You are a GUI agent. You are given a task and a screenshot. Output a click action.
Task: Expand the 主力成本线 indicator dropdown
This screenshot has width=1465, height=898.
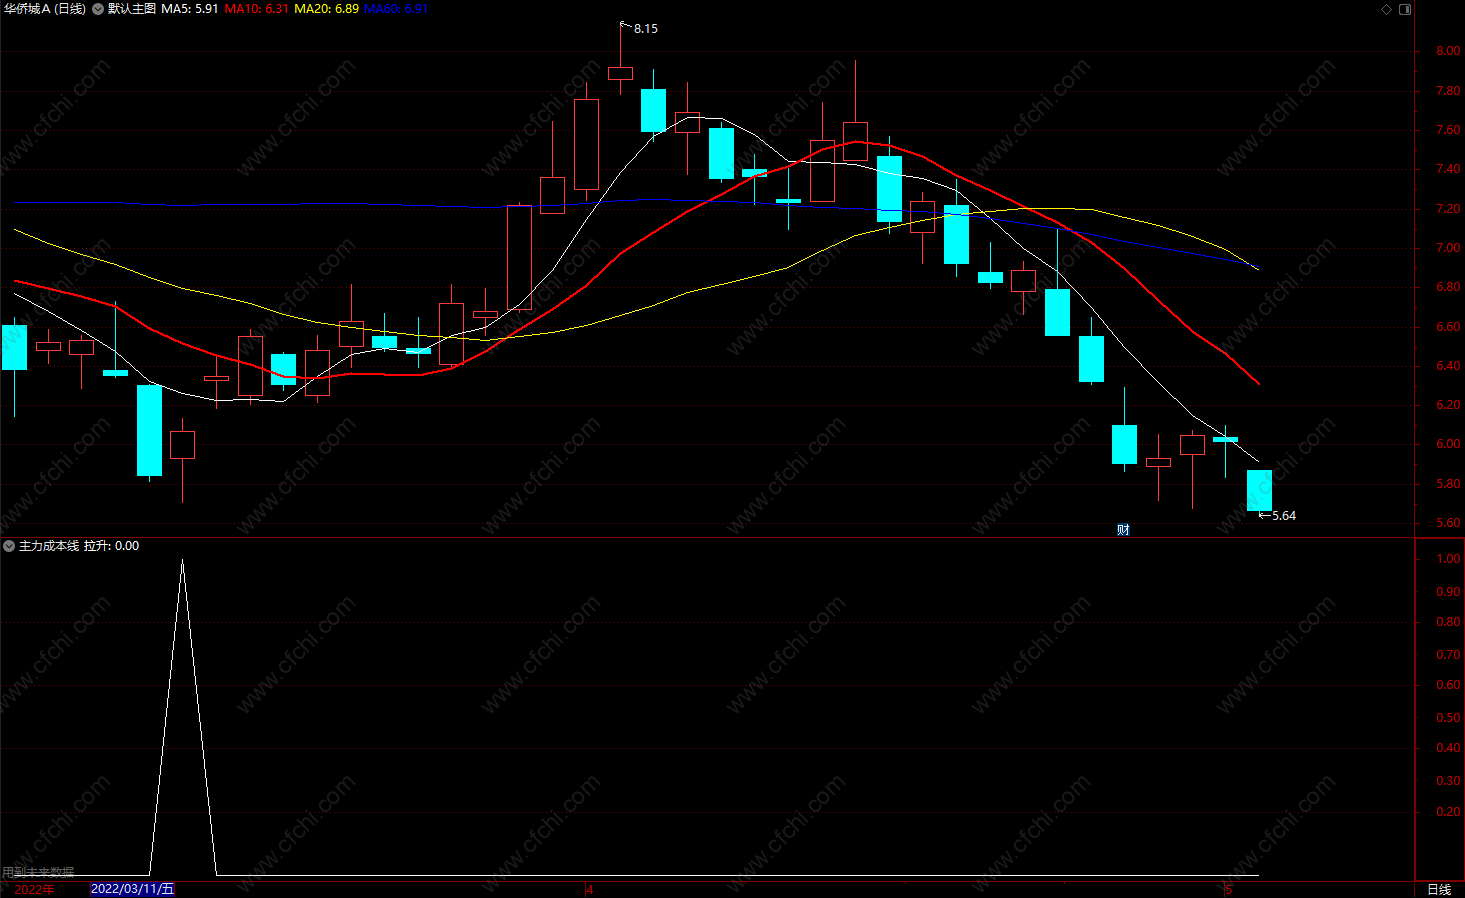[9, 546]
